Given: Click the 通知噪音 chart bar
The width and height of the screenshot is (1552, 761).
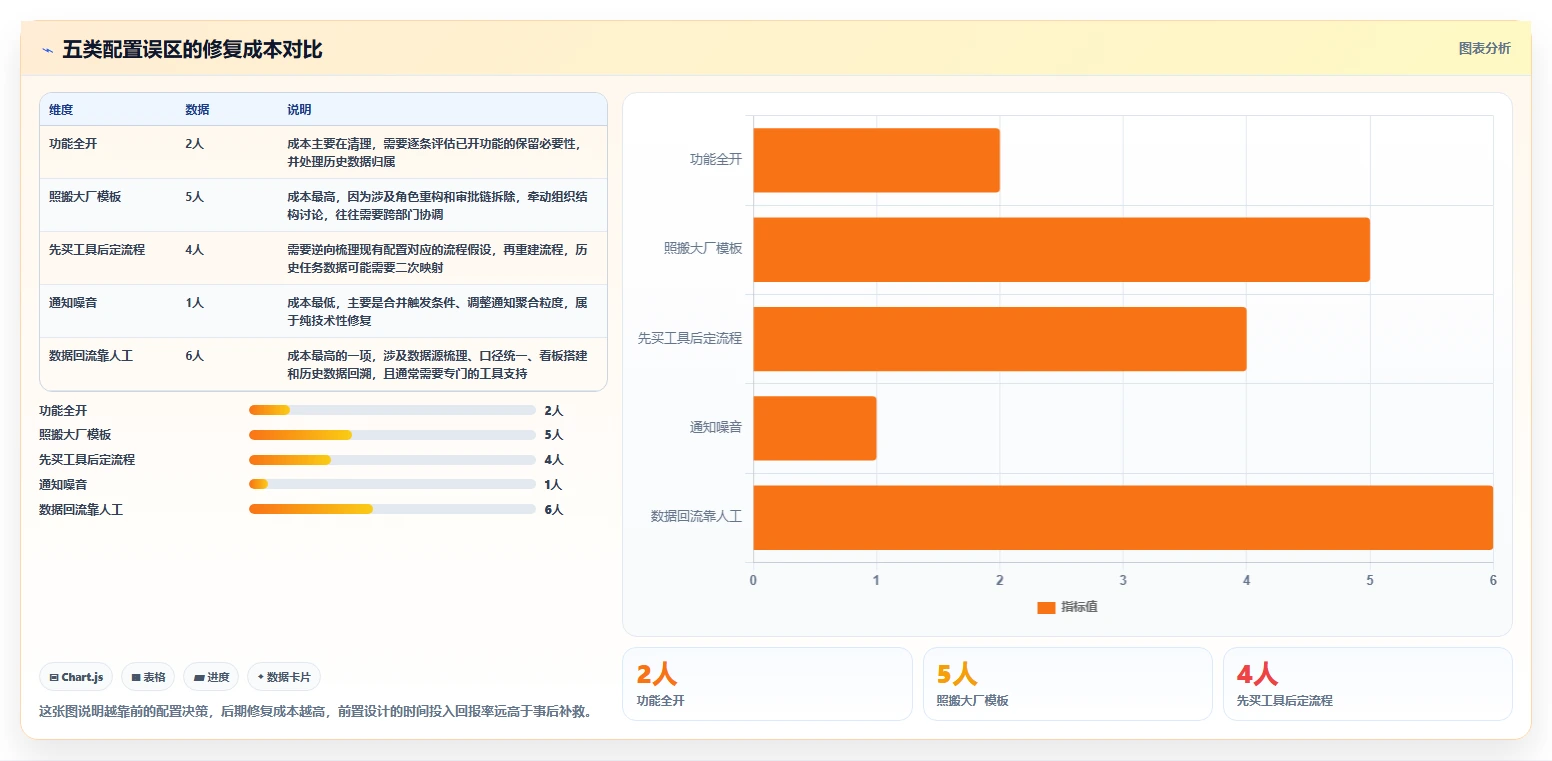Looking at the screenshot, I should click(x=815, y=428).
